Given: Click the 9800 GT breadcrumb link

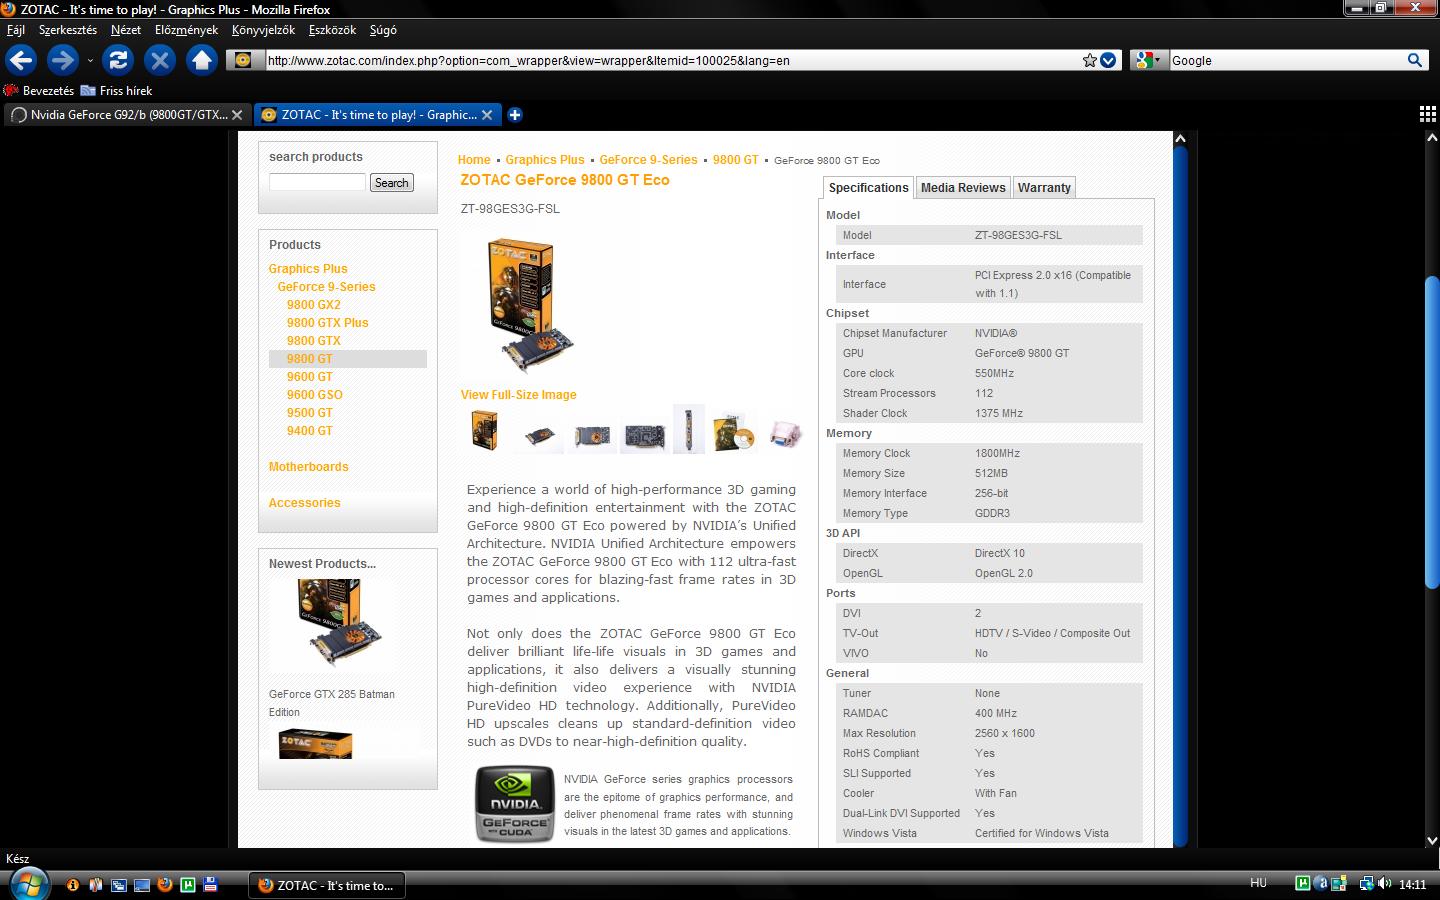Looking at the screenshot, I should tap(736, 160).
